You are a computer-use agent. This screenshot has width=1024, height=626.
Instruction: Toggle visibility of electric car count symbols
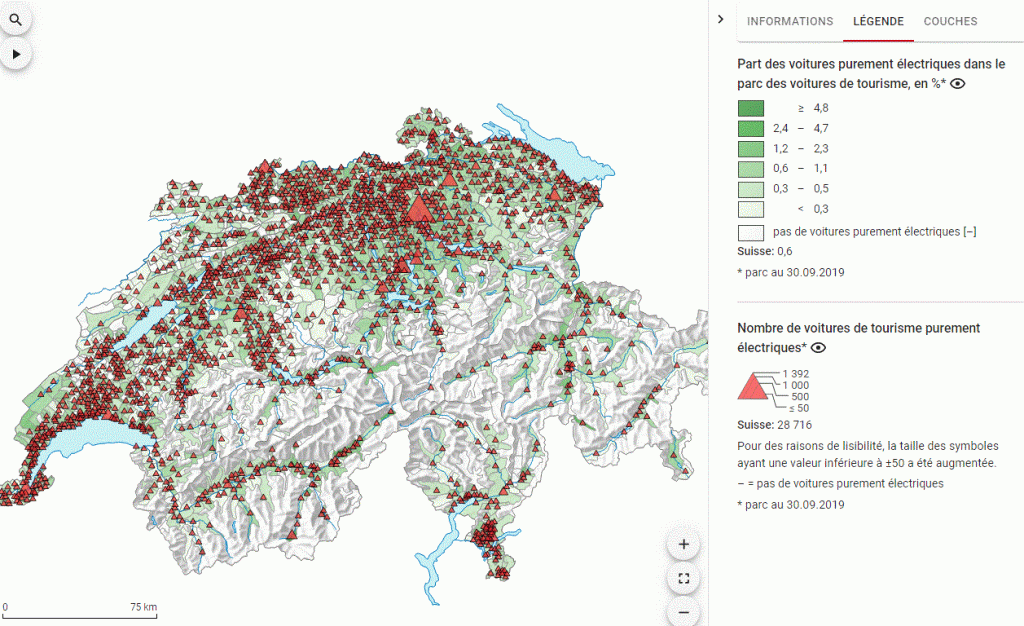coord(819,348)
